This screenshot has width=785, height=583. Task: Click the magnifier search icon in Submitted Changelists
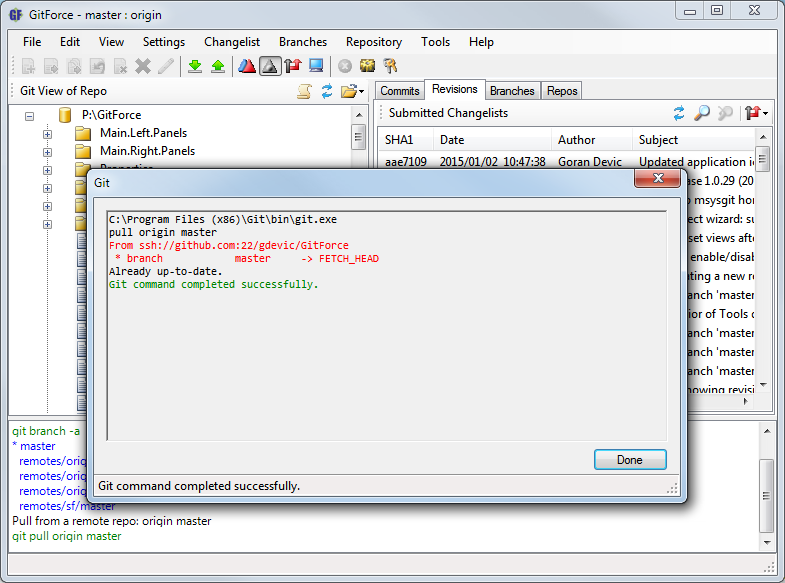tap(702, 113)
